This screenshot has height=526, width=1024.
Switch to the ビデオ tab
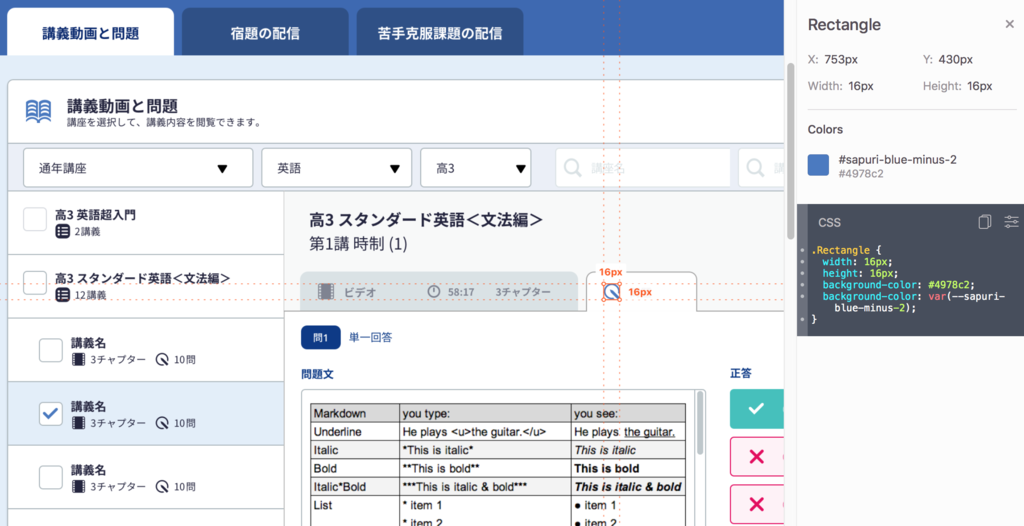coord(439,291)
